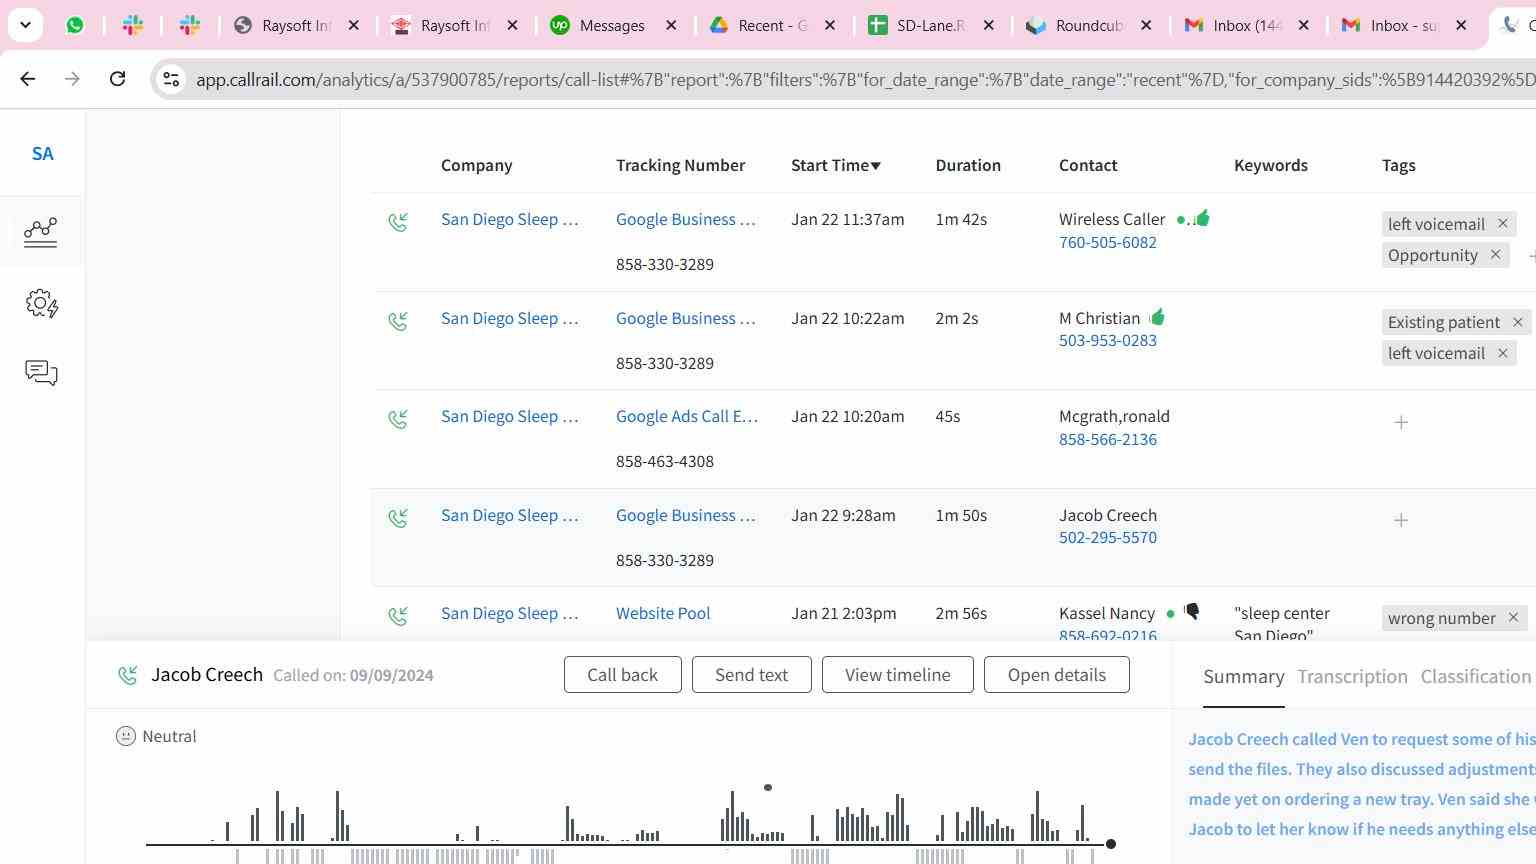Click the SA account logo
The width and height of the screenshot is (1536, 864).
point(42,153)
